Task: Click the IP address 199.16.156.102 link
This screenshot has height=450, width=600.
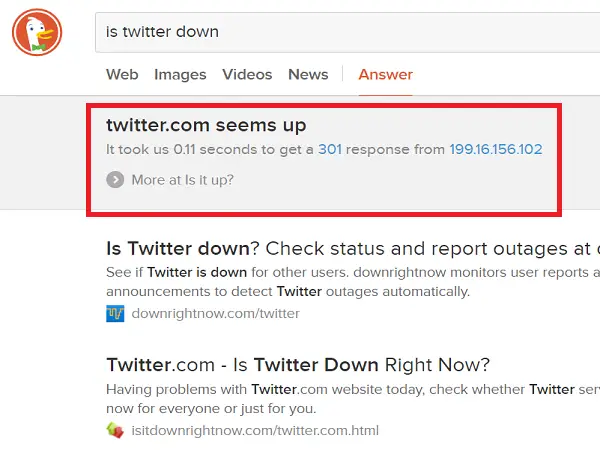Action: [x=496, y=149]
